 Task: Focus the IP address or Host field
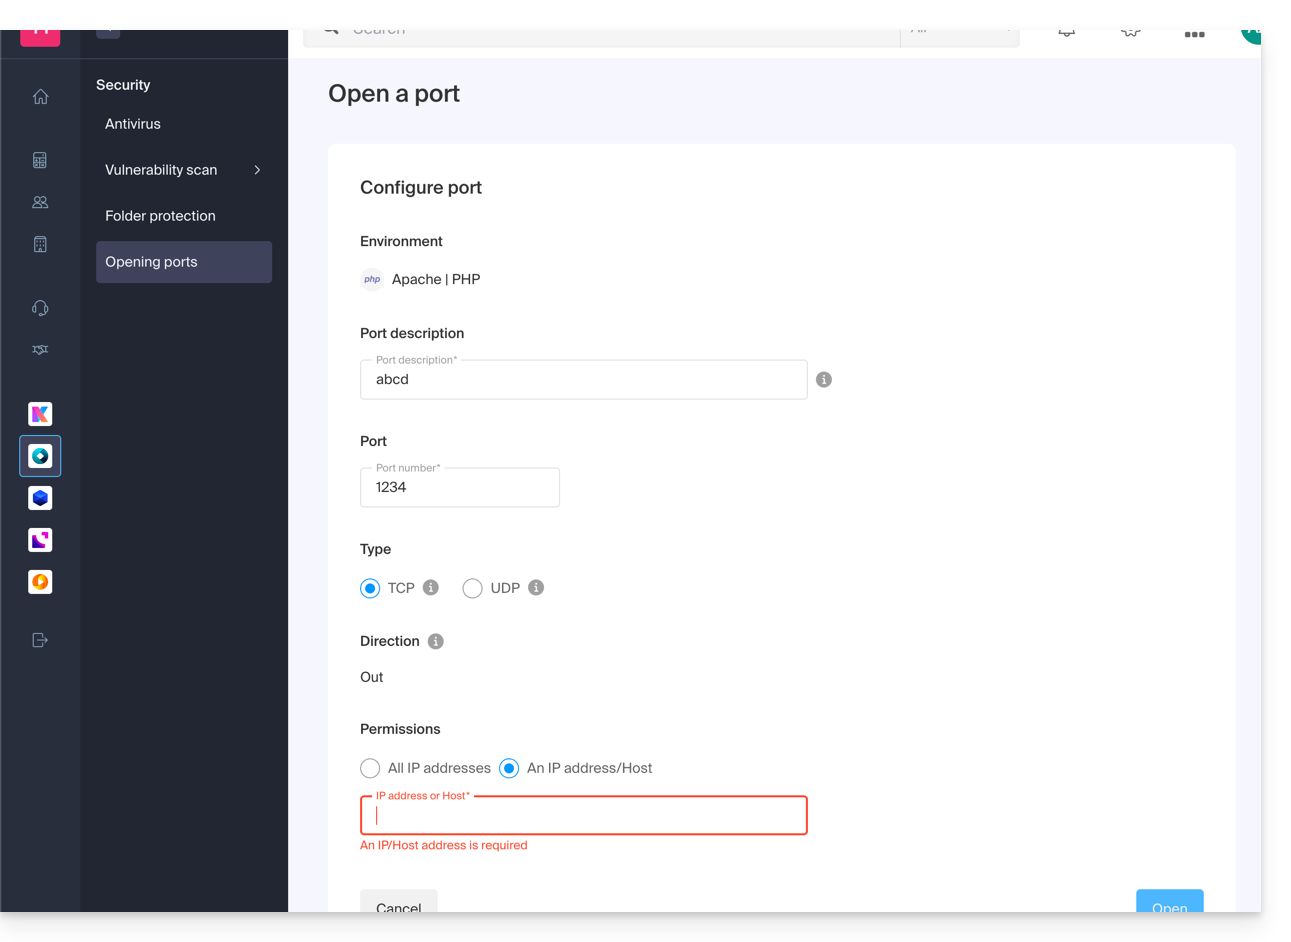point(584,816)
